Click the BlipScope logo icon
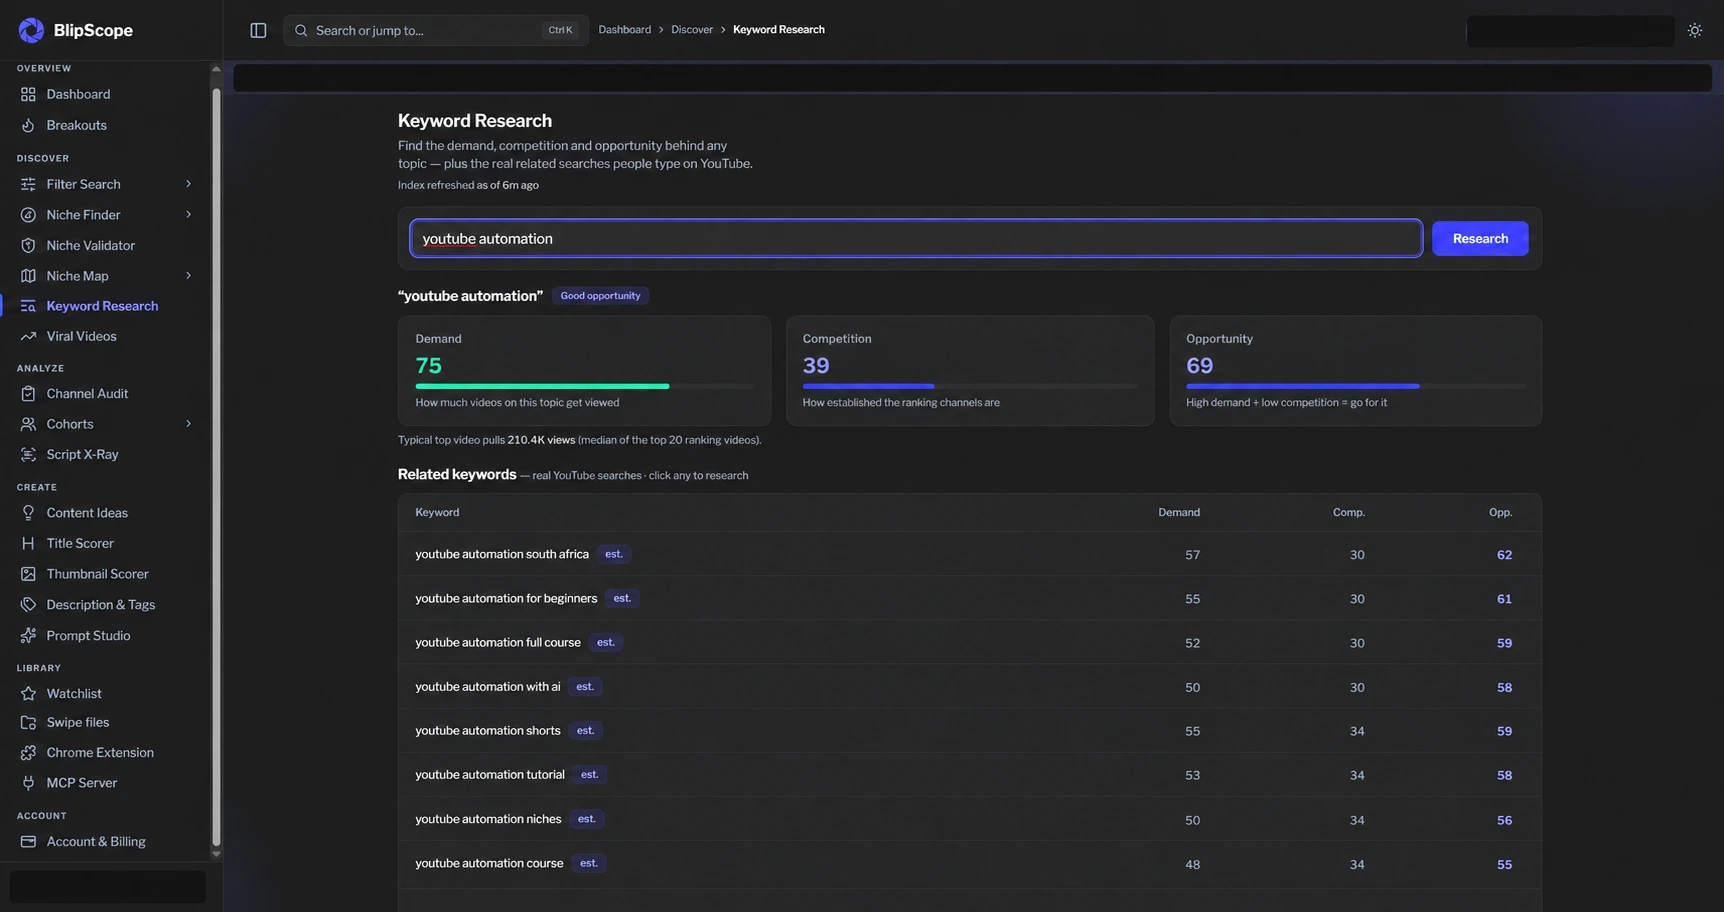1724x912 pixels. (31, 30)
